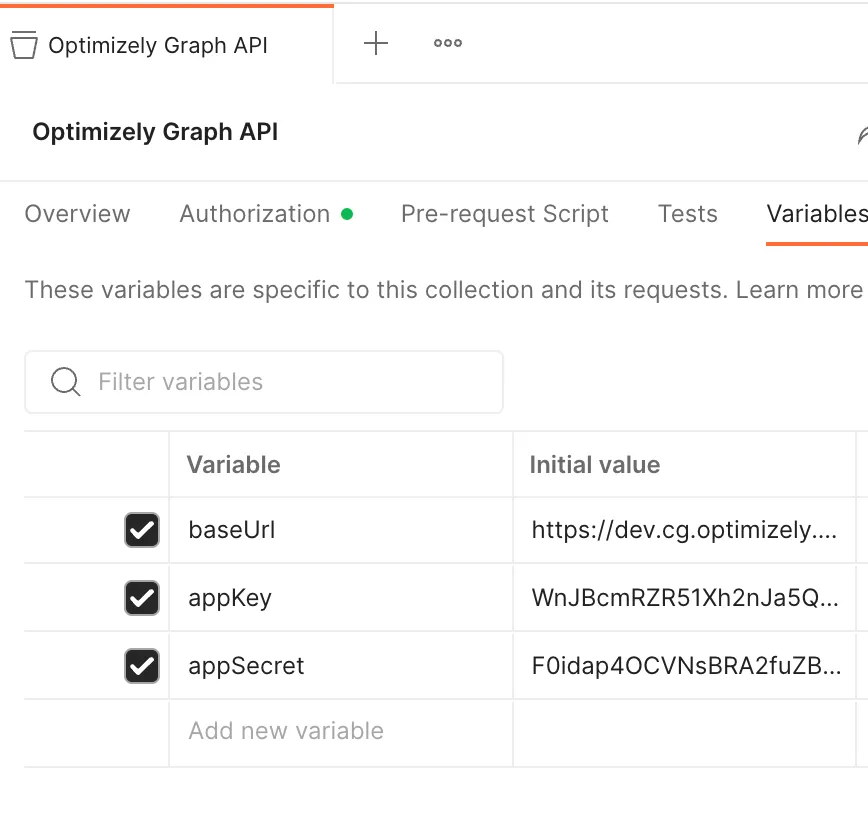Image resolution: width=868 pixels, height=818 pixels.
Task: Uncheck the appKey variable checkbox
Action: tap(142, 598)
